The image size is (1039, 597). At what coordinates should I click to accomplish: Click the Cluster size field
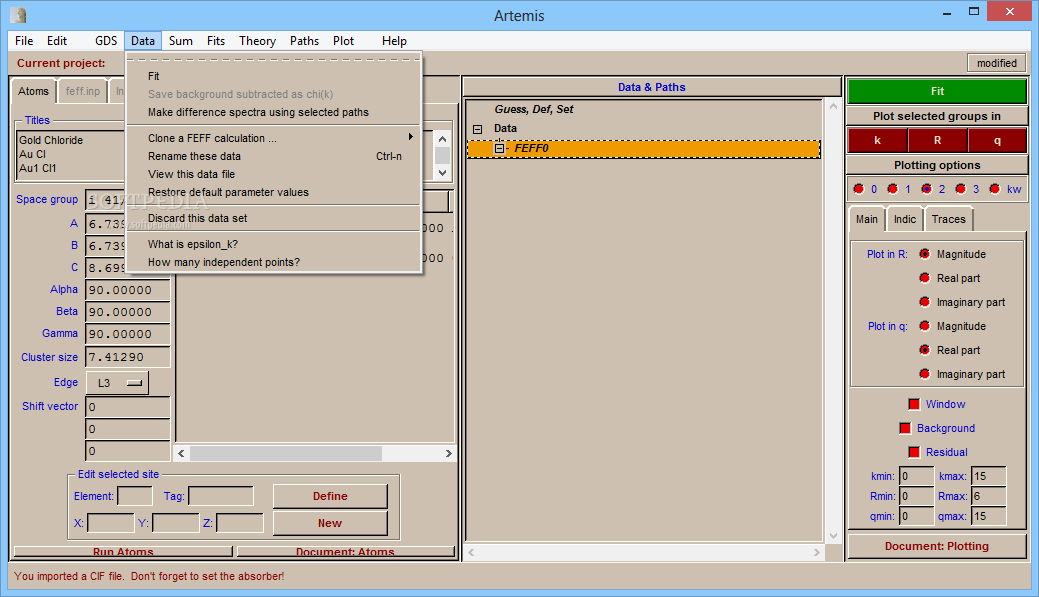coord(128,356)
